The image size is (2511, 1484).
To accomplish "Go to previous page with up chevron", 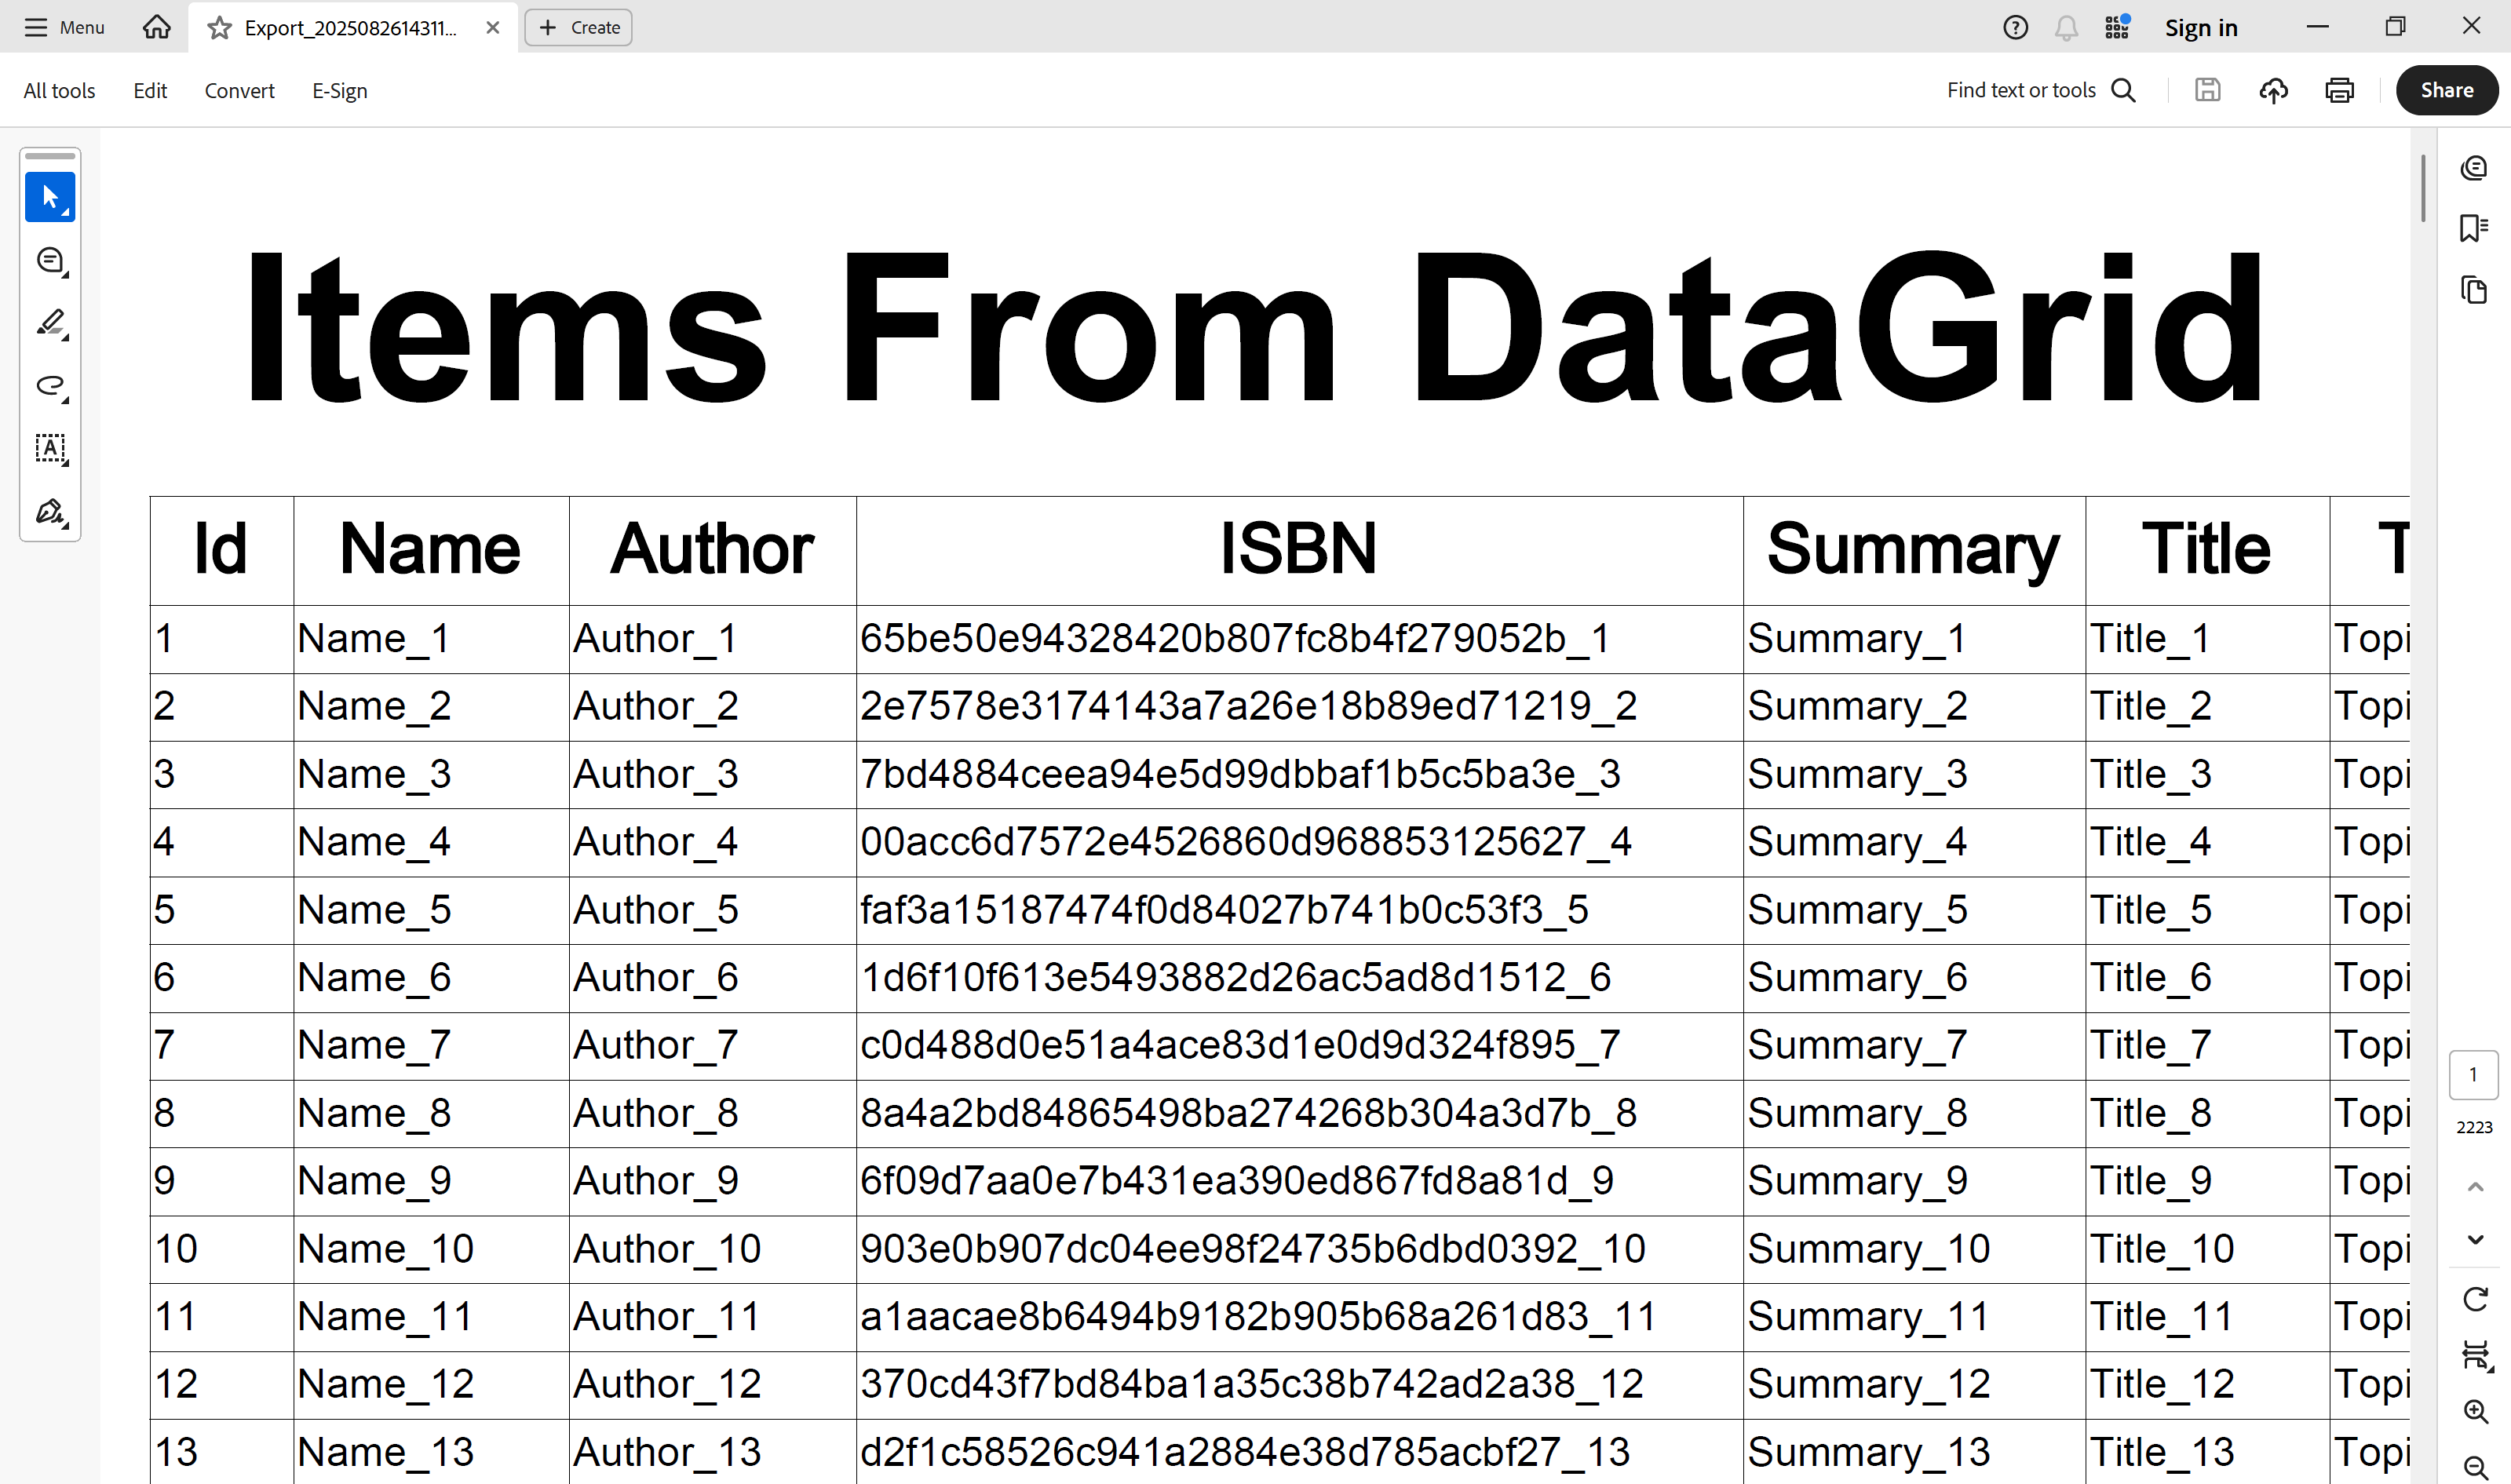I will (2475, 1187).
